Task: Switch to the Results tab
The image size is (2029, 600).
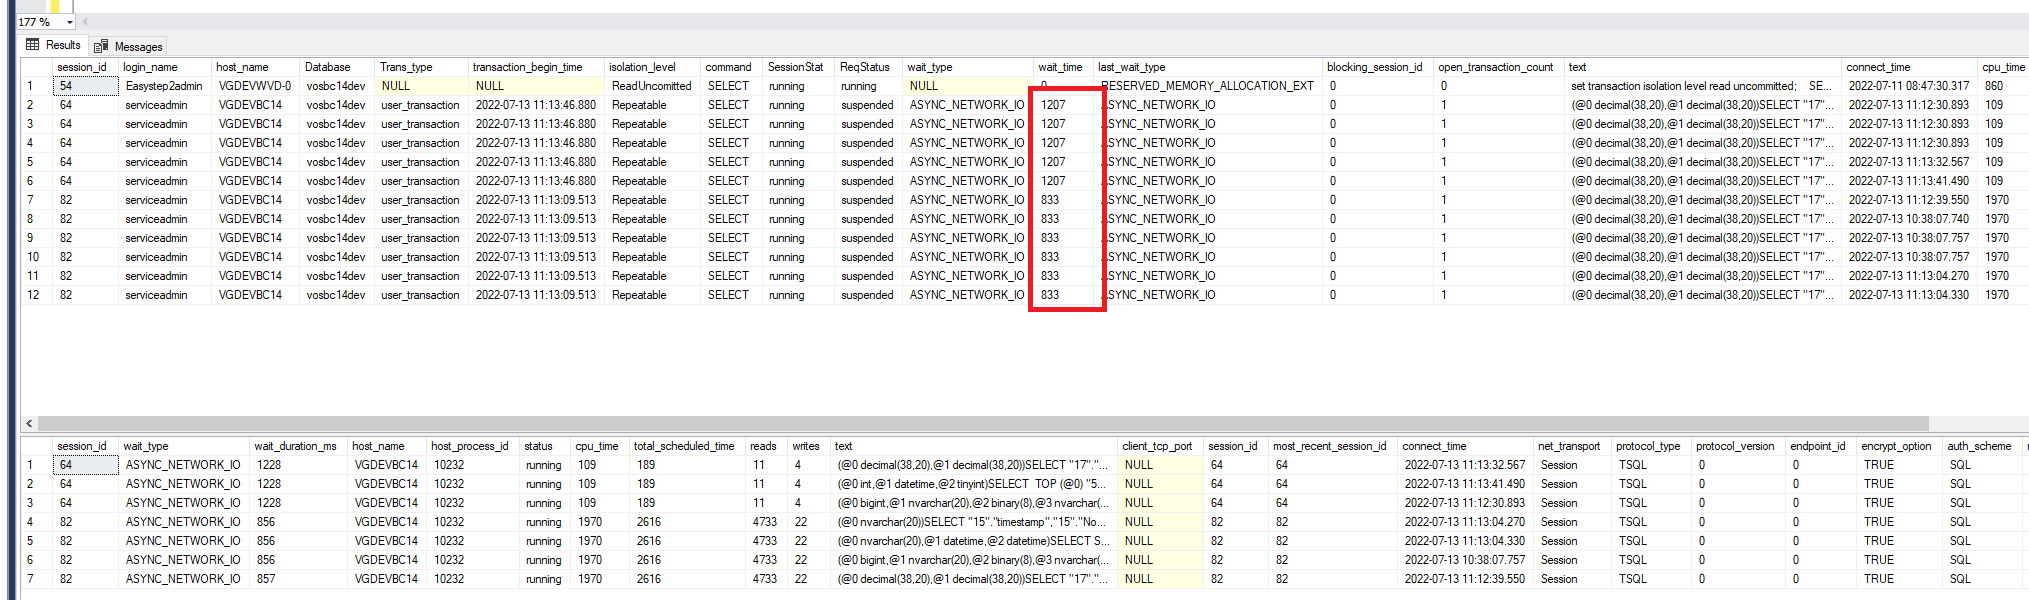Action: point(62,45)
